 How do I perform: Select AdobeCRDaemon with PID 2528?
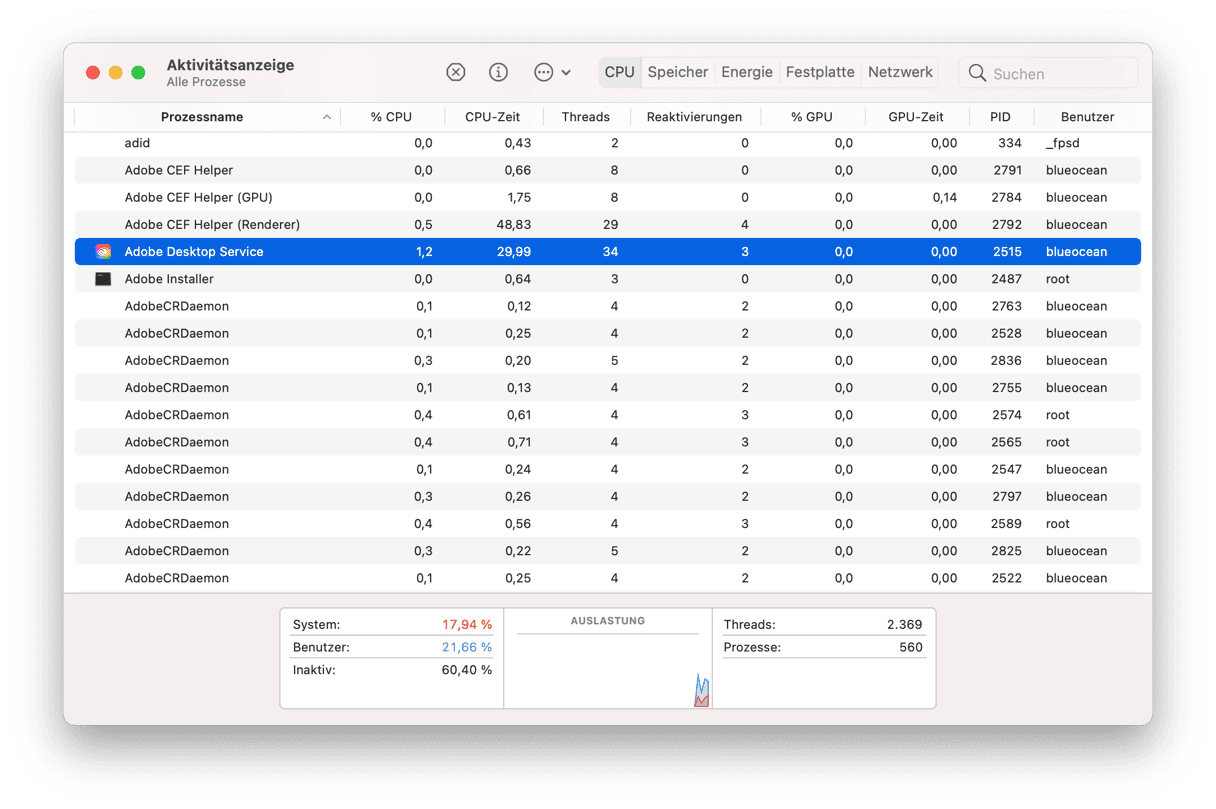(608, 333)
